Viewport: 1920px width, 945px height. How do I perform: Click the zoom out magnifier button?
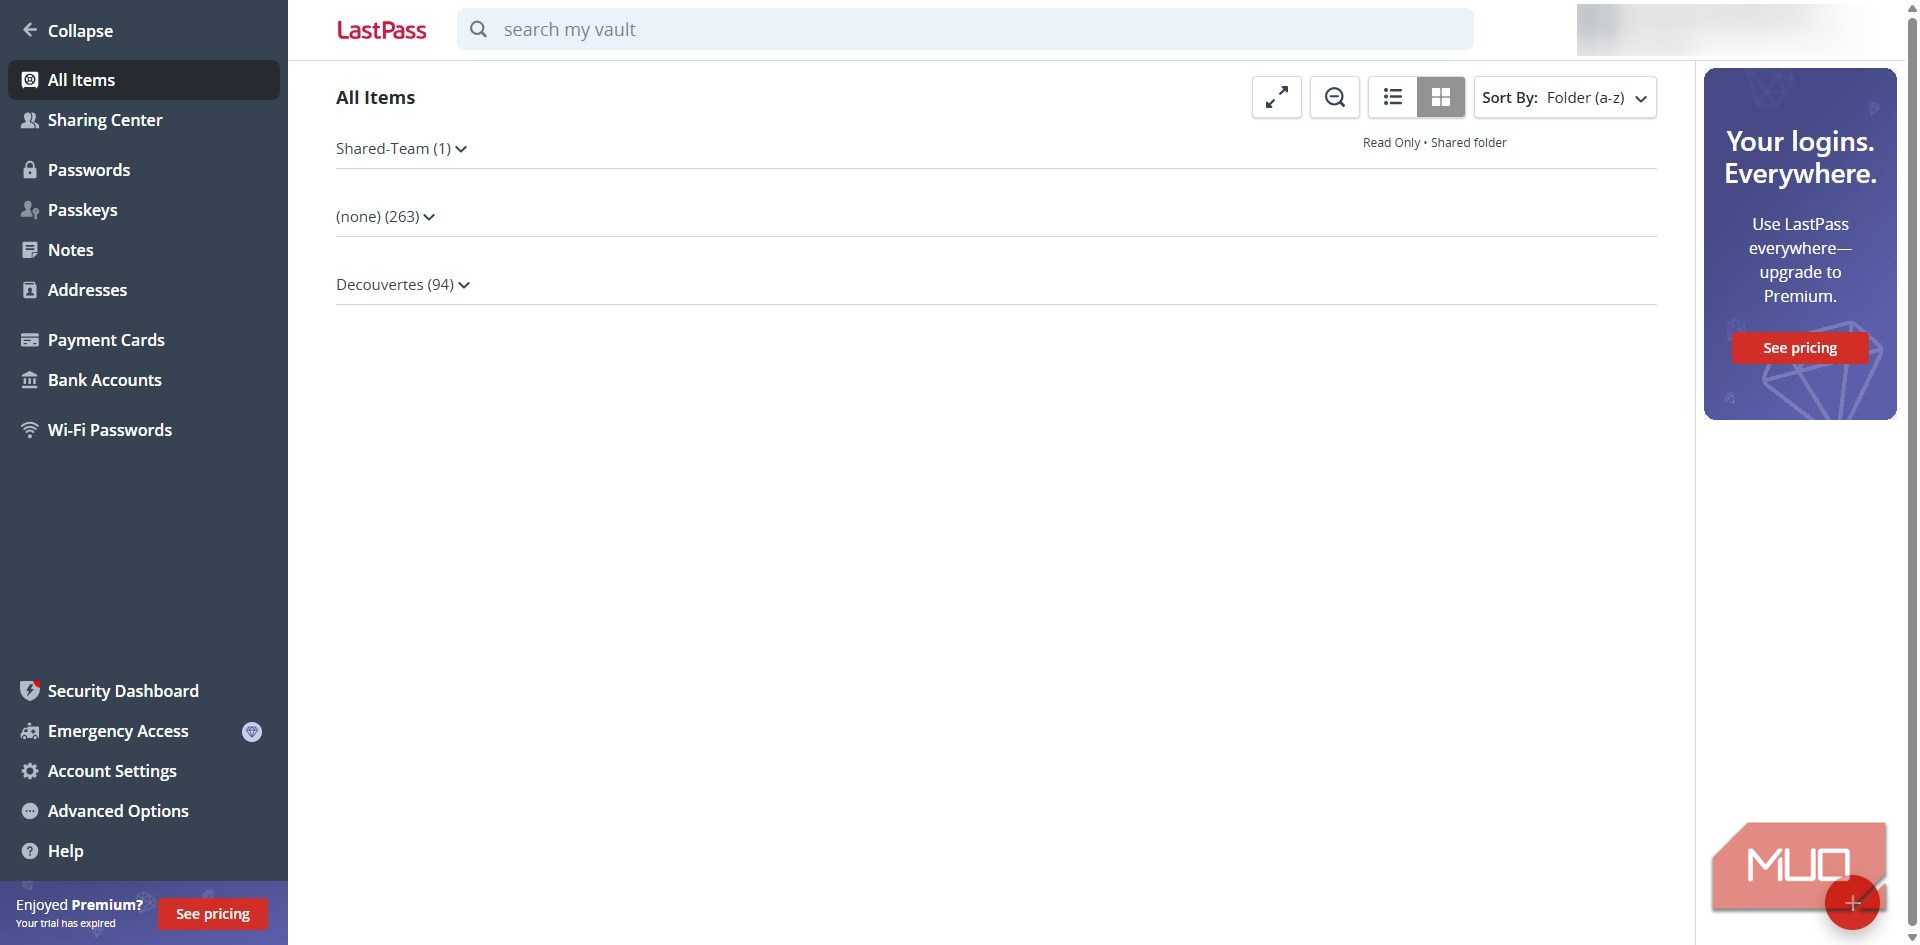pos(1335,97)
